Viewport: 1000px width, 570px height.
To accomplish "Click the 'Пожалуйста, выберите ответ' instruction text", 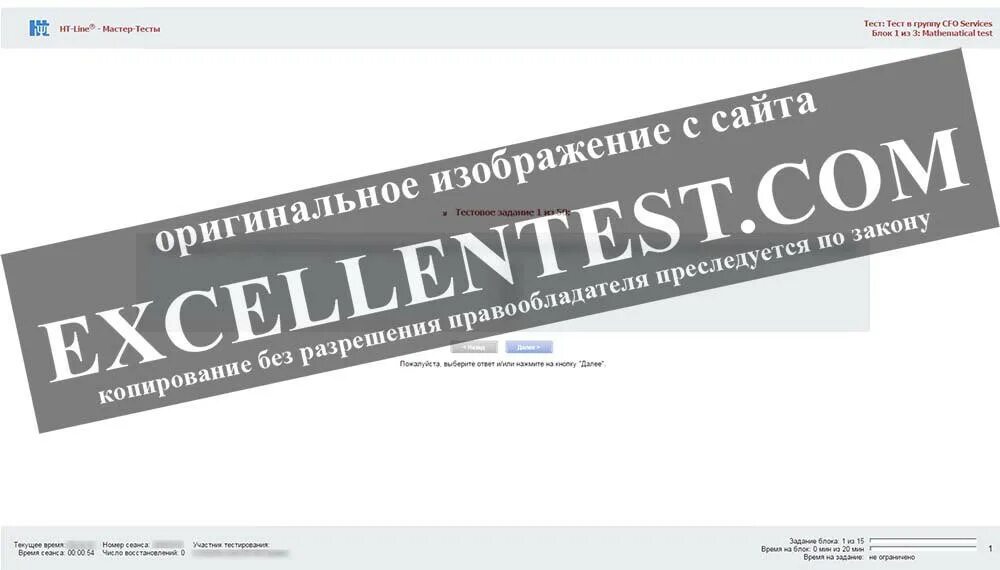I will point(503,364).
